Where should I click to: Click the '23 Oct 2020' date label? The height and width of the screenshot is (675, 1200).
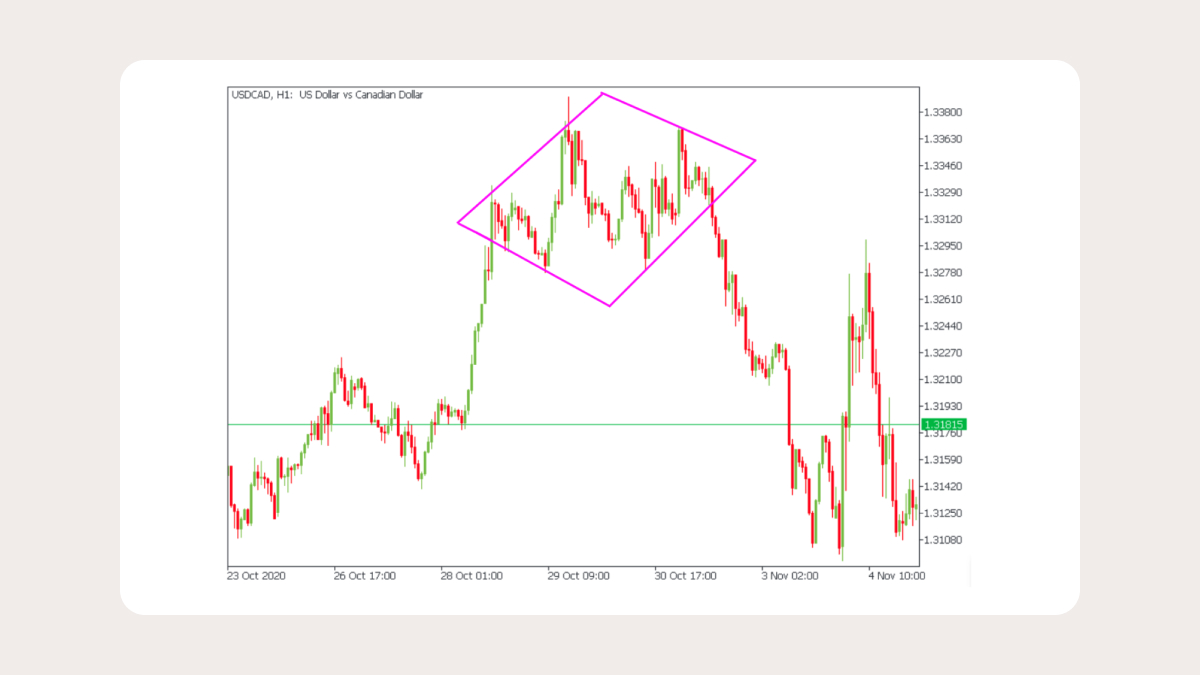[x=256, y=576]
